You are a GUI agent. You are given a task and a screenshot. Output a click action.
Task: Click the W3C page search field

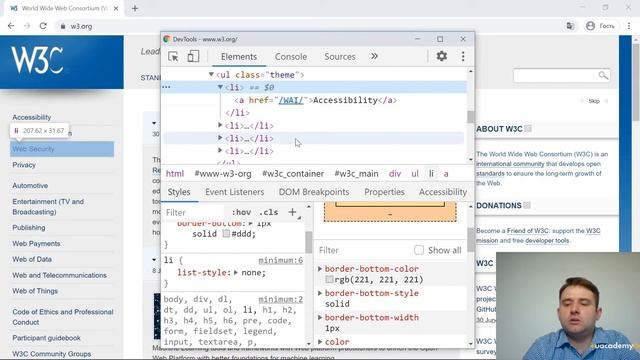556,76
